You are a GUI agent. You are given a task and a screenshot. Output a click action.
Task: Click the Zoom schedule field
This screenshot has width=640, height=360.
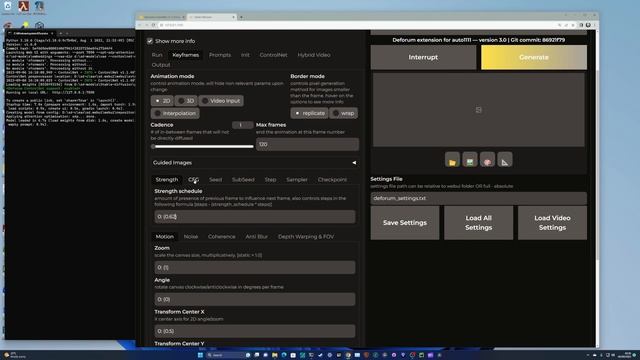pyautogui.click(x=255, y=267)
